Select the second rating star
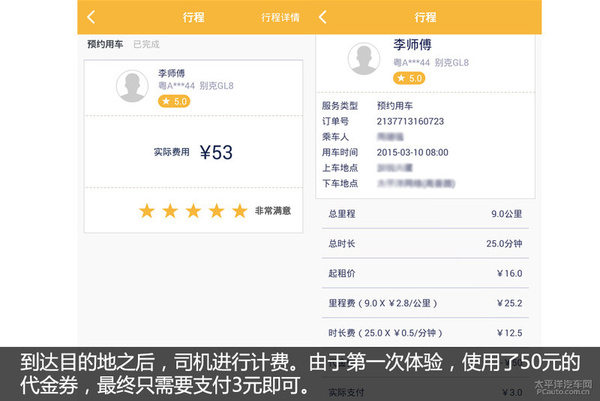Screen dimensions: 600x401 pyautogui.click(x=171, y=211)
